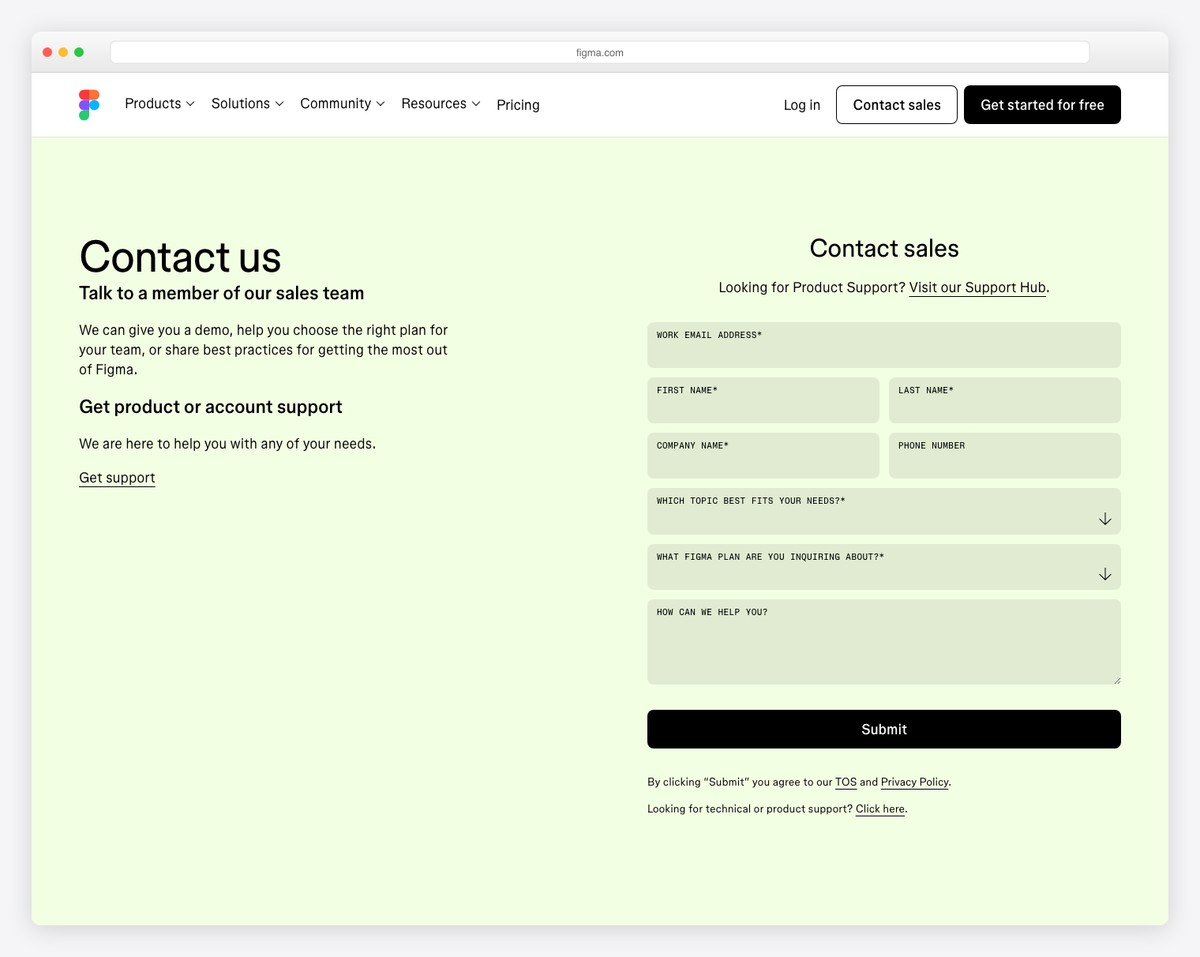The height and width of the screenshot is (957, 1200).
Task: Click the browser address bar showing figma.com
Action: point(599,51)
